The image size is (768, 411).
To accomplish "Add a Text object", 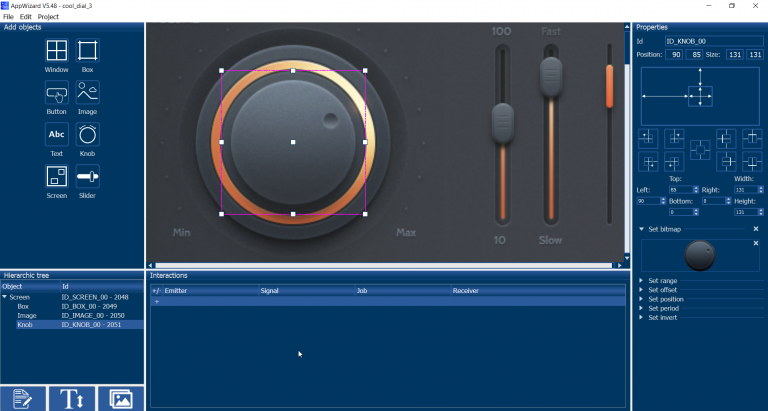I will [x=57, y=134].
